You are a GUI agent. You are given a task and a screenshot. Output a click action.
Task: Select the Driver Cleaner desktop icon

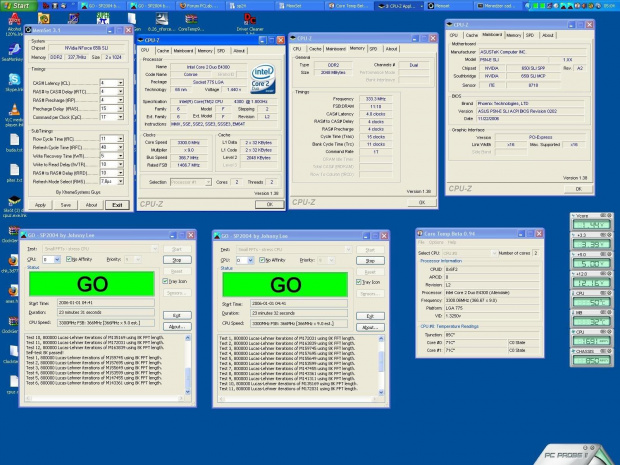click(250, 20)
